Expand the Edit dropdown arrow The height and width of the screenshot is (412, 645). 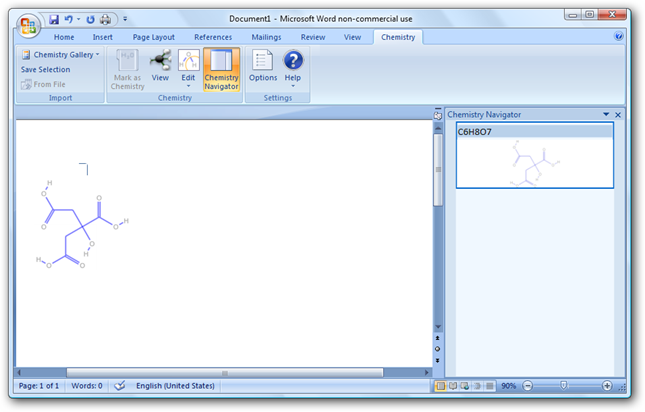click(x=188, y=86)
